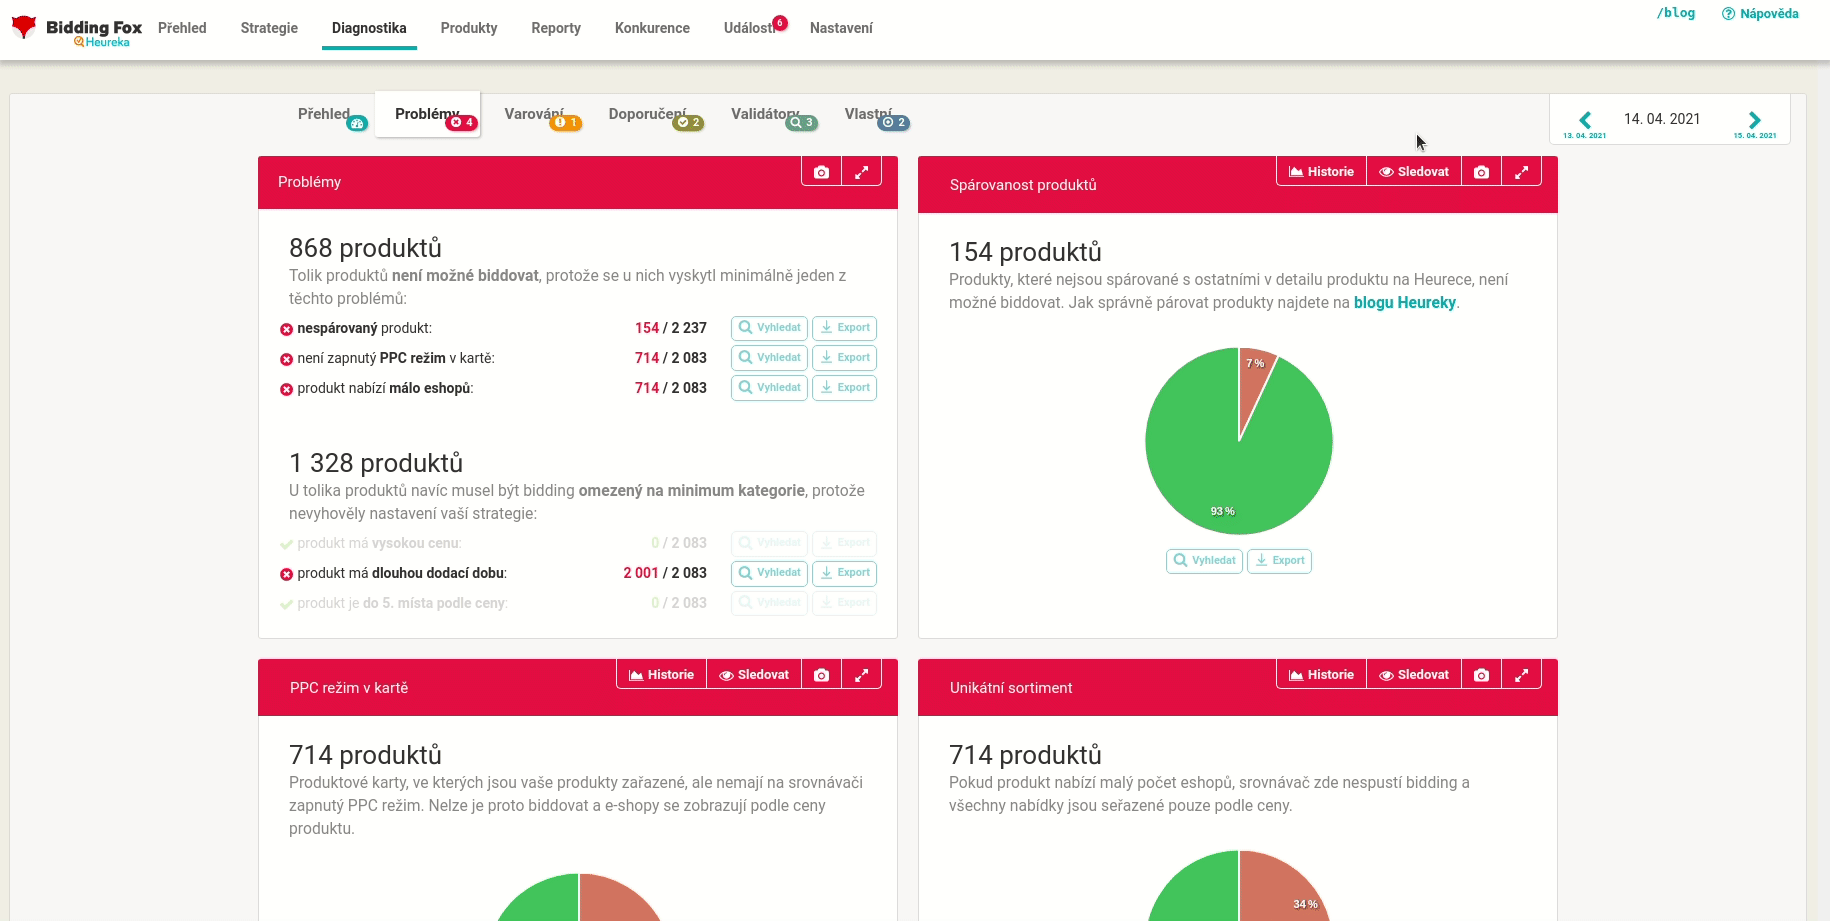Viewport: 1830px width, 921px height.
Task: Click the date 14. 04. 2021
Action: [x=1662, y=119]
